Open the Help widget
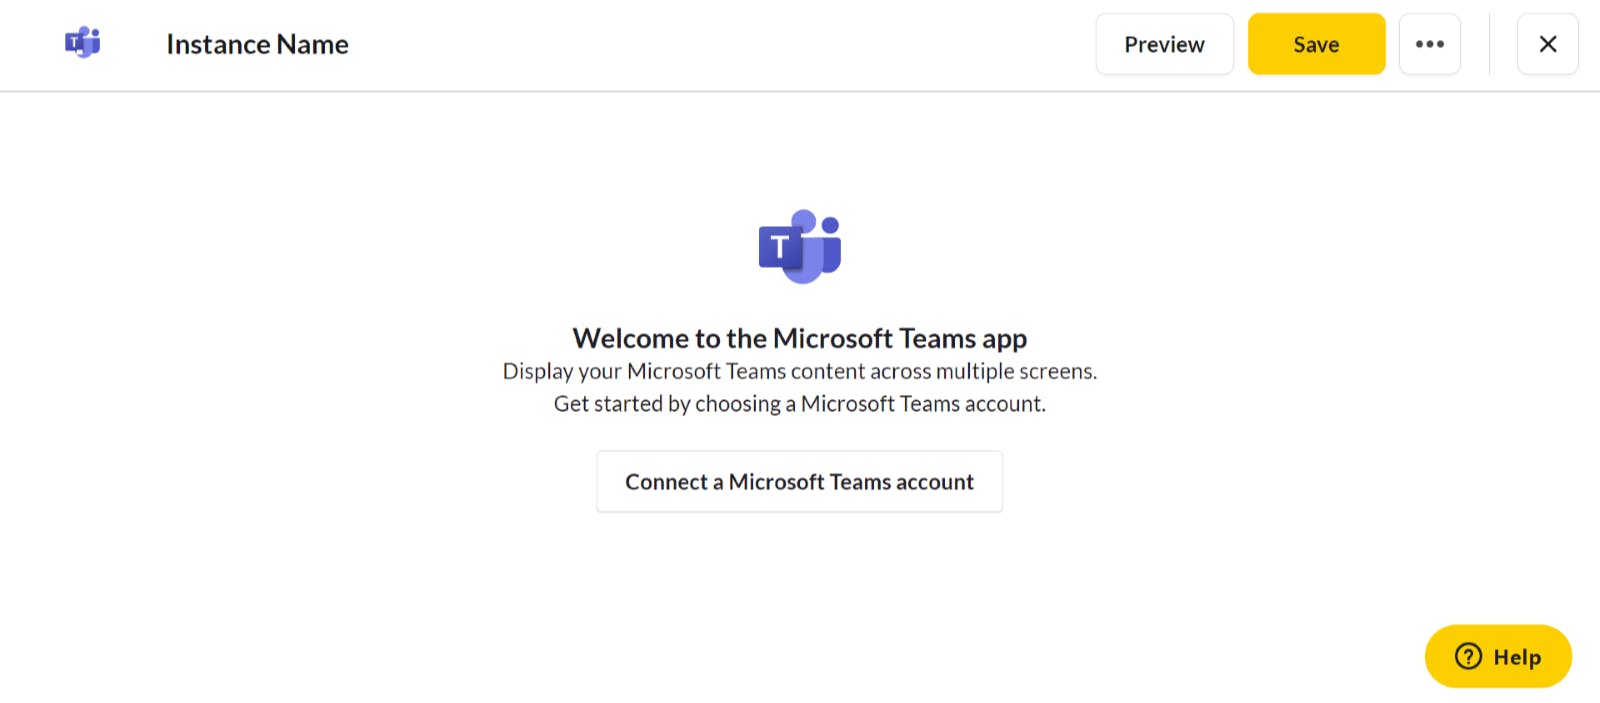The height and width of the screenshot is (703, 1600). 1497,656
